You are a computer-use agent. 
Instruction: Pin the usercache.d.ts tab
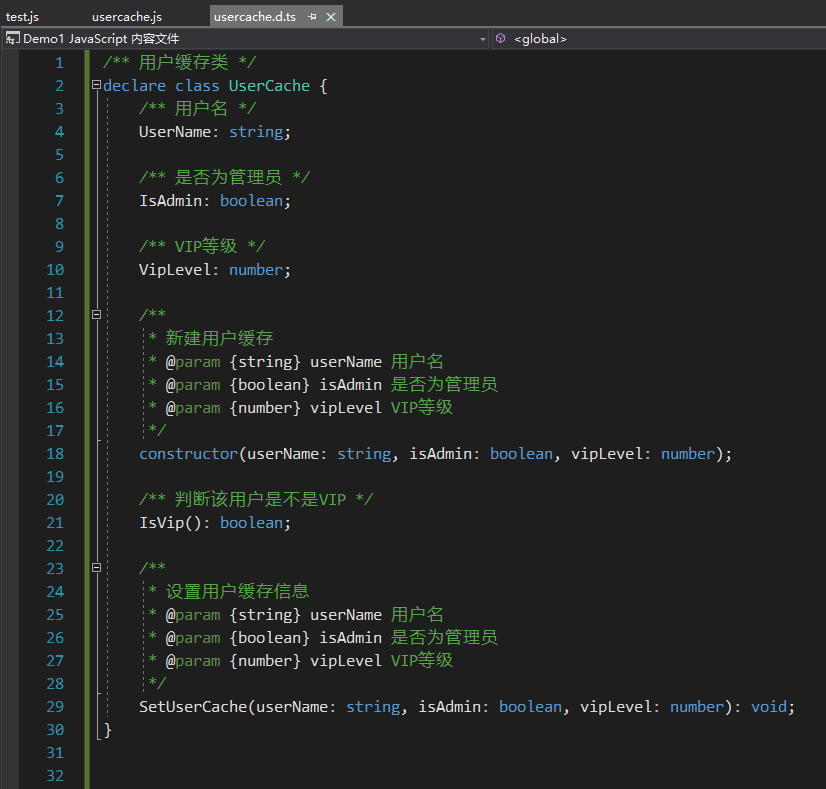pos(313,17)
